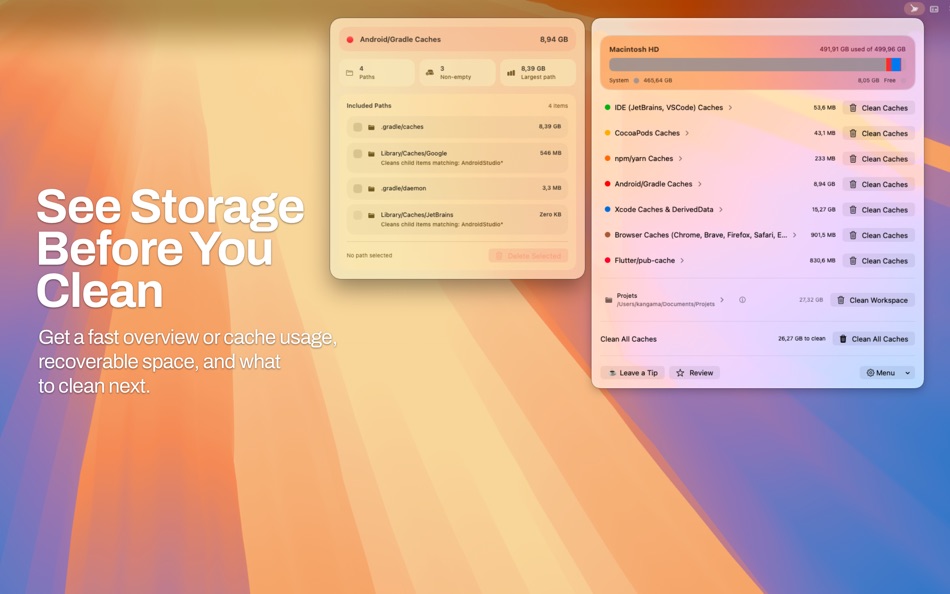
Task: Click the "26,27 GB to clean" label
Action: (802, 339)
